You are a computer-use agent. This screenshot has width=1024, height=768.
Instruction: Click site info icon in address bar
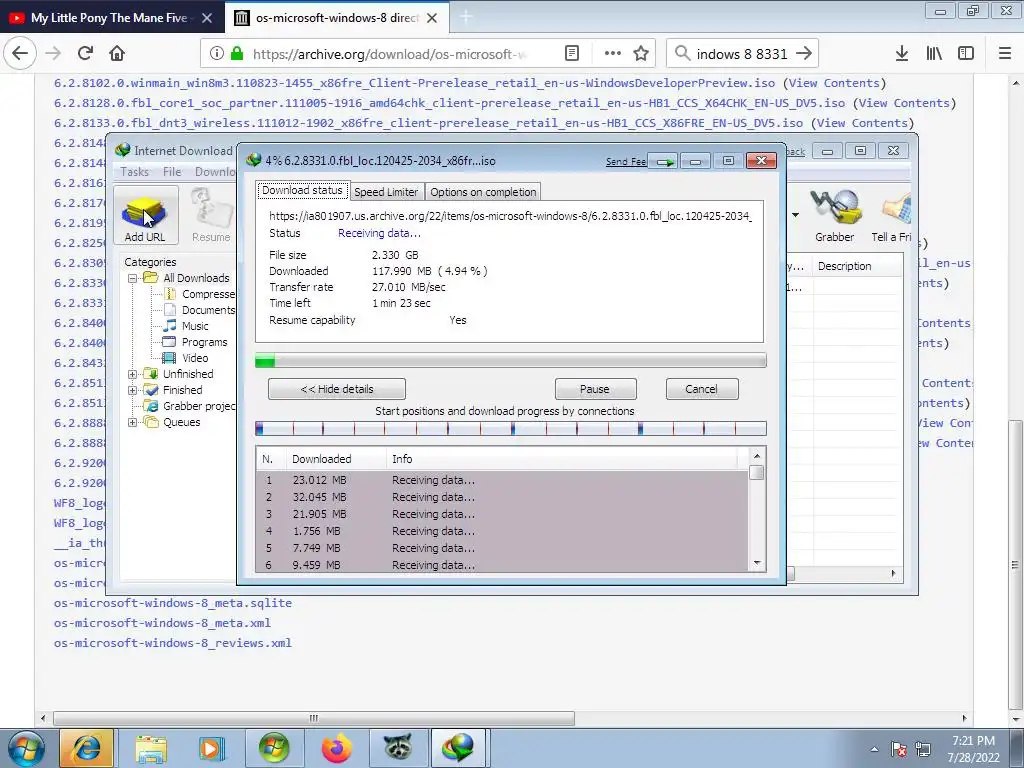click(216, 54)
